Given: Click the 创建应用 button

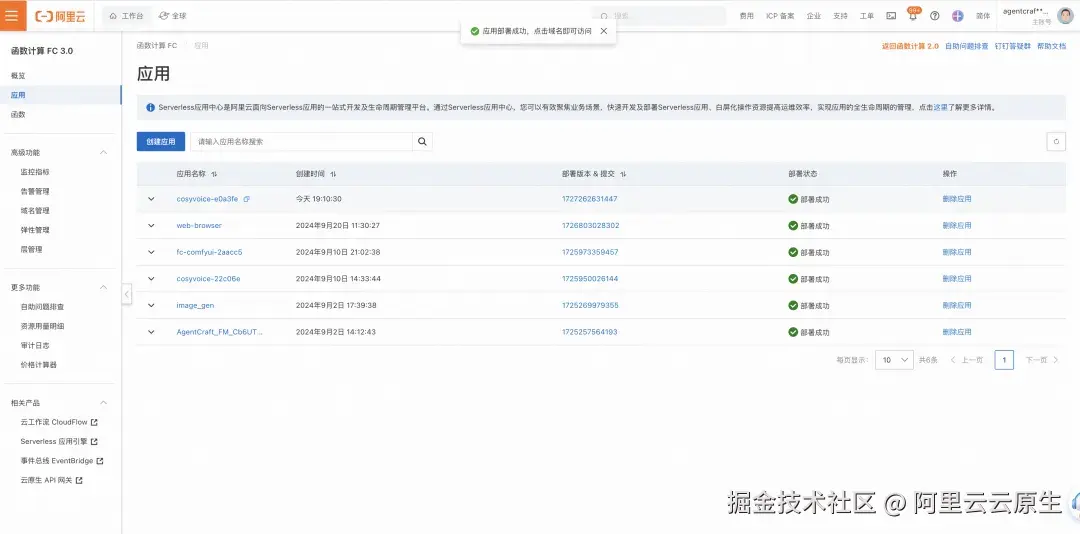Looking at the screenshot, I should (x=160, y=142).
